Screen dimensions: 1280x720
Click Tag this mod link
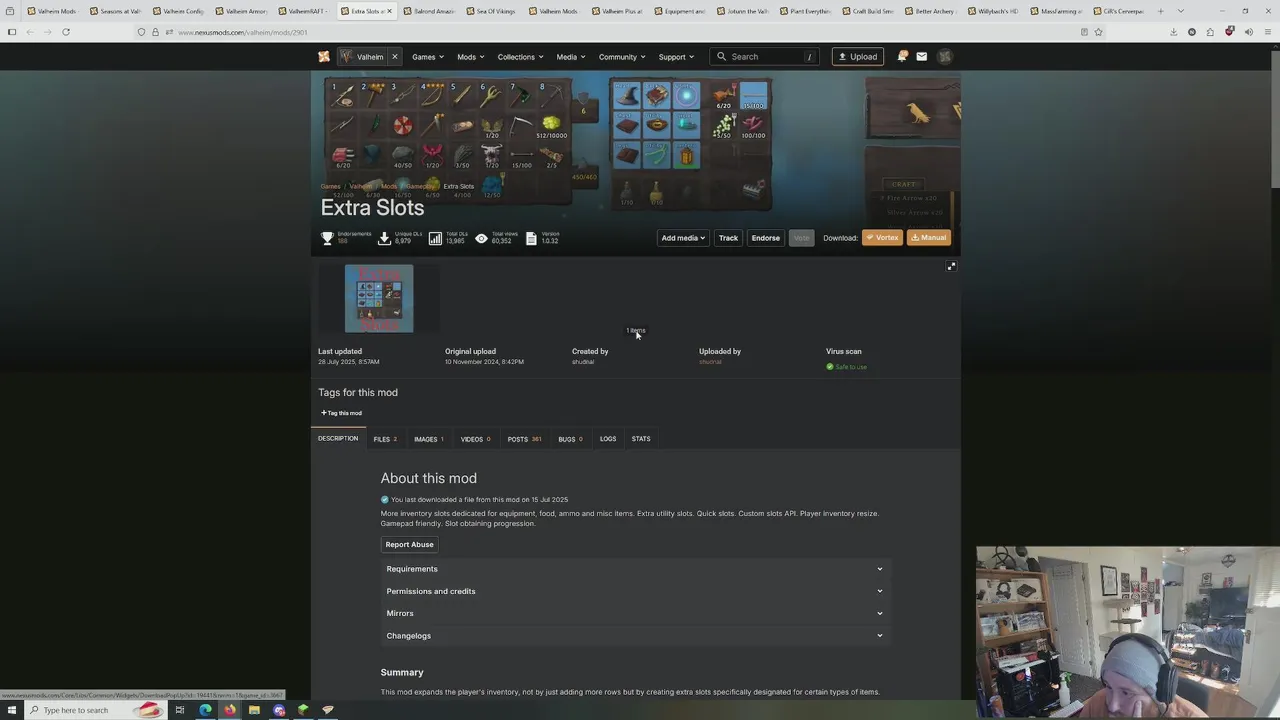click(342, 413)
